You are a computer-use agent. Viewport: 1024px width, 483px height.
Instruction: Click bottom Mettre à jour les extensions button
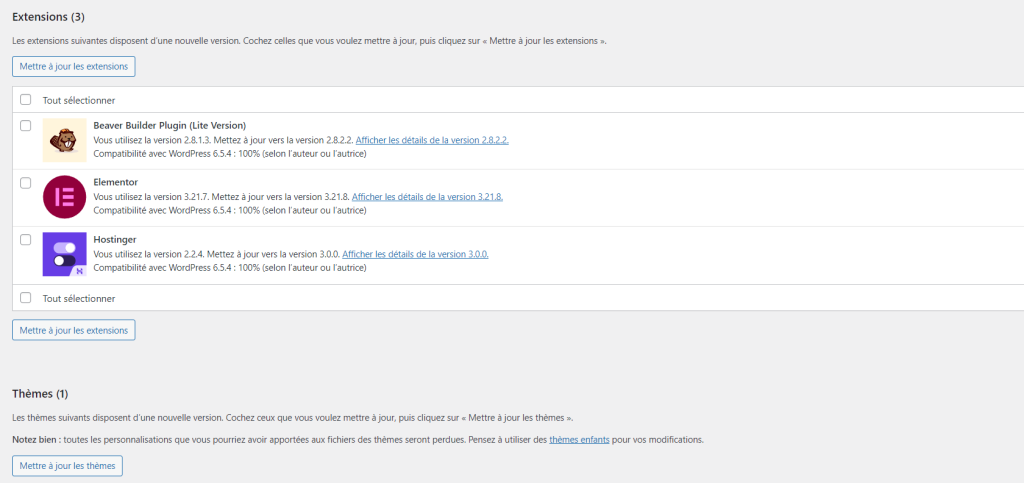pos(74,330)
